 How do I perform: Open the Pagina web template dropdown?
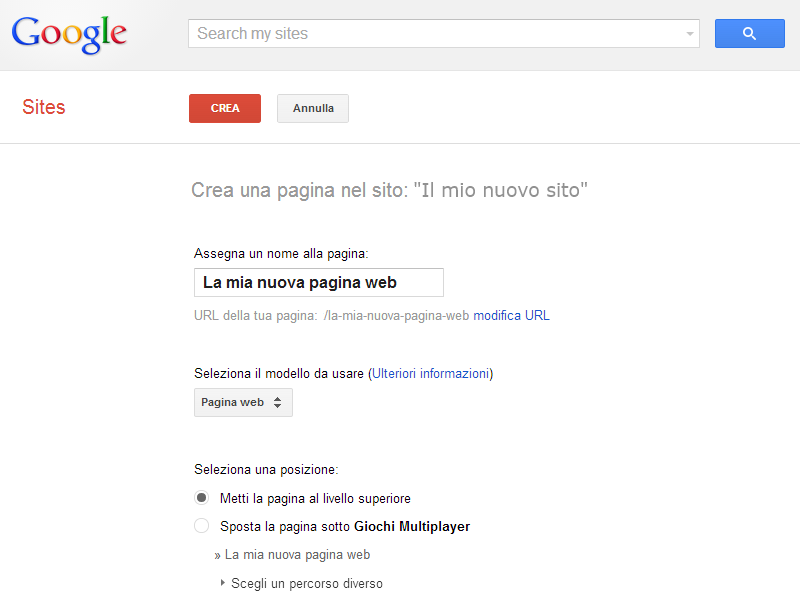pos(242,402)
